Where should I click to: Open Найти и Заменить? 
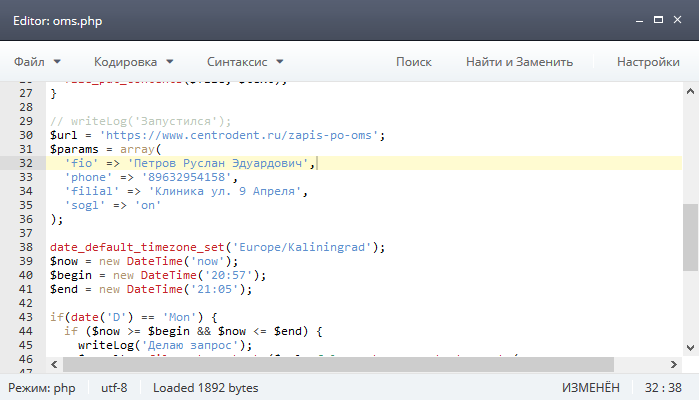coord(519,61)
